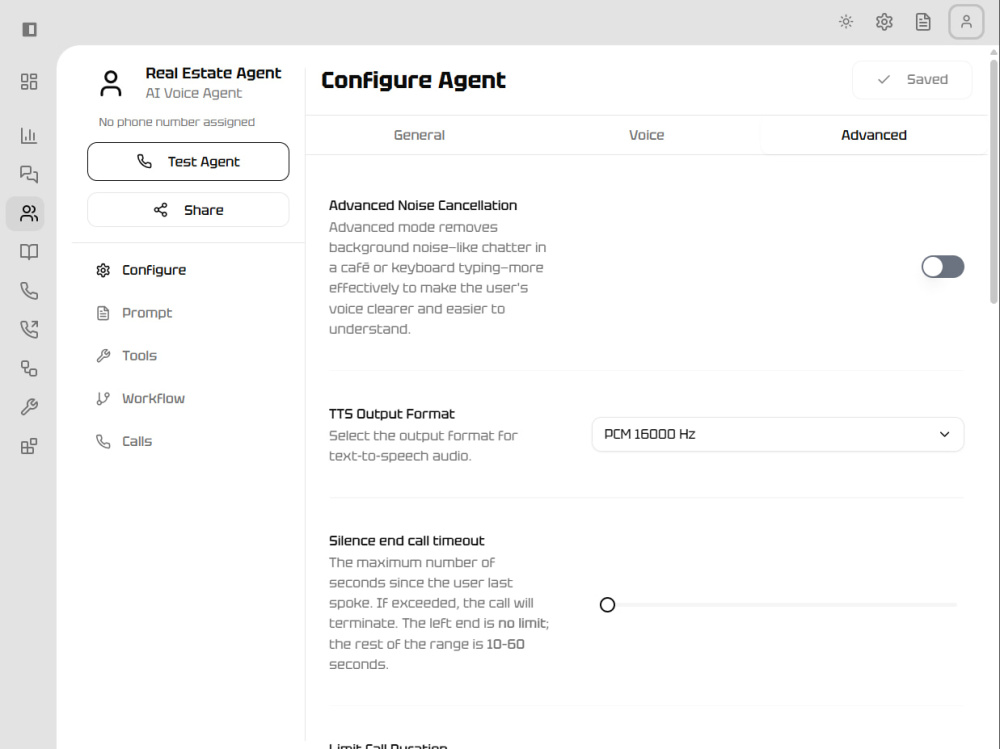Image resolution: width=1000 pixels, height=749 pixels.
Task: Click the 'Silence end call timeout' label
Action: 406,541
